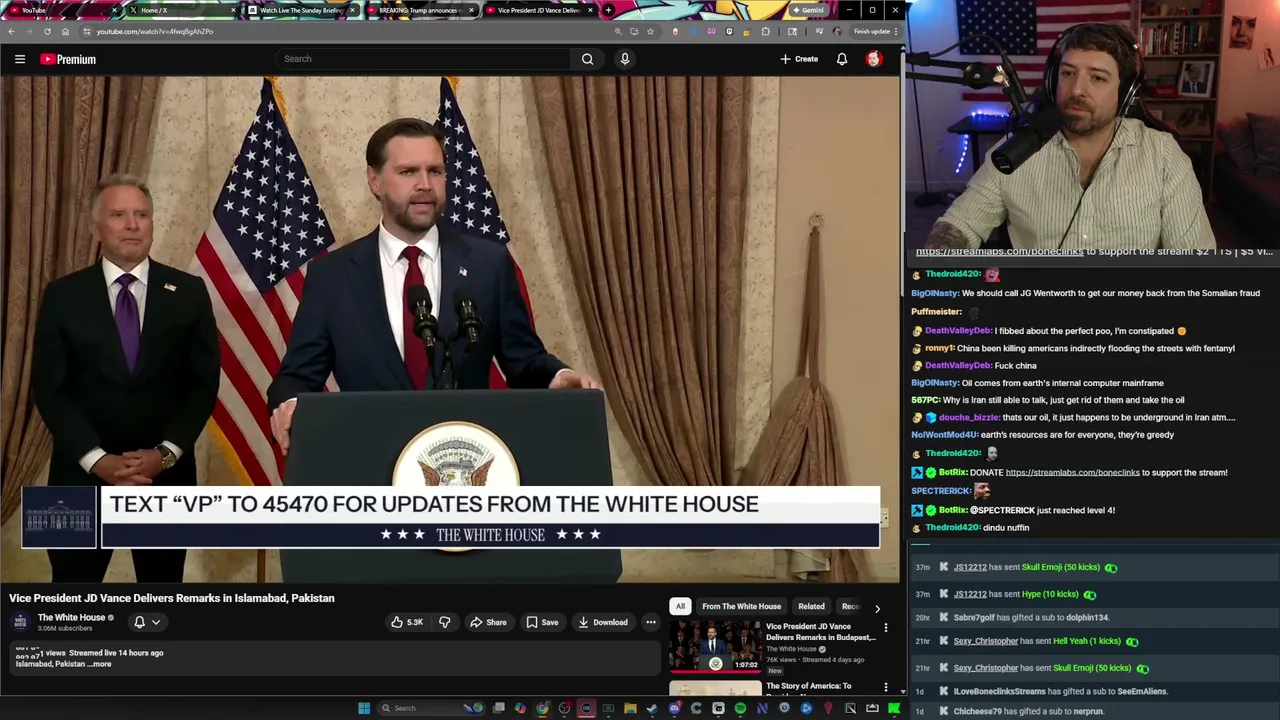
Task: Click the address bar URL
Action: click(x=154, y=31)
